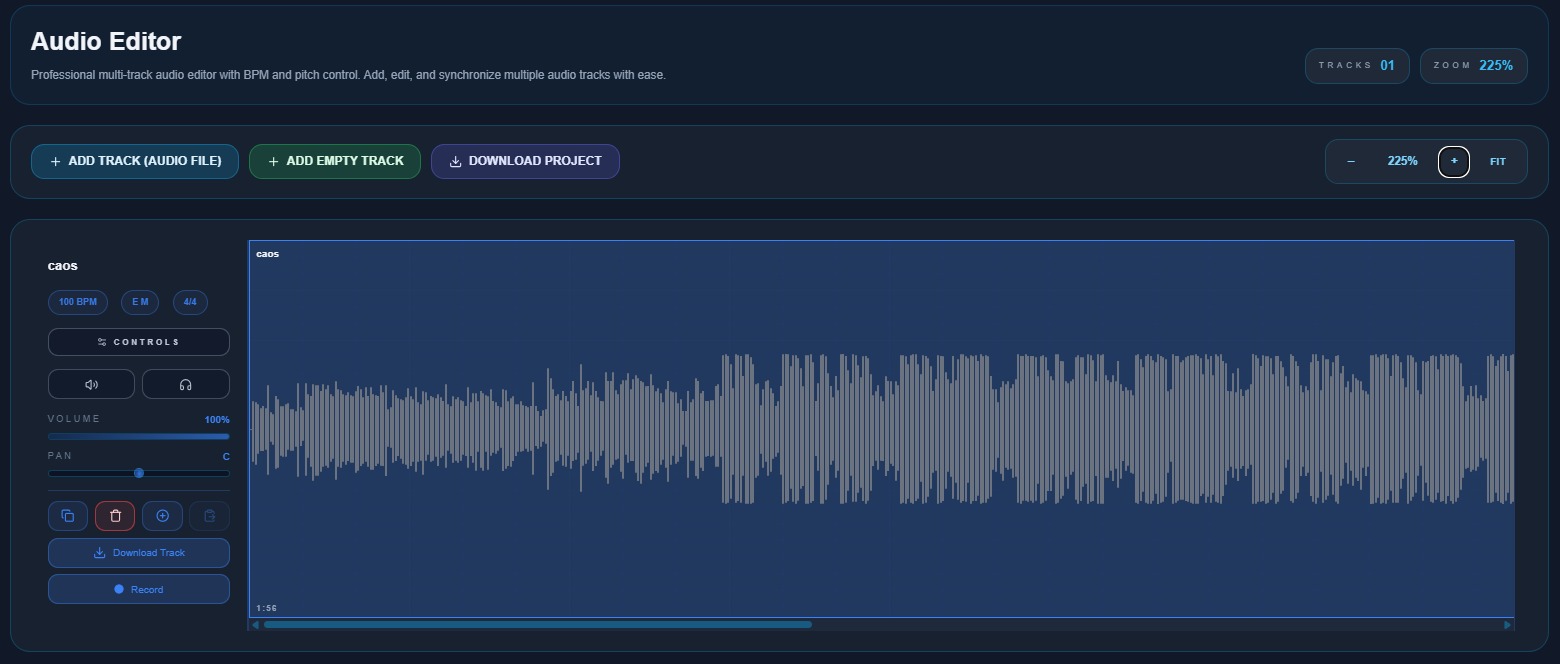1560x664 pixels.
Task: Click the Fit zoom button
Action: pos(1497,161)
